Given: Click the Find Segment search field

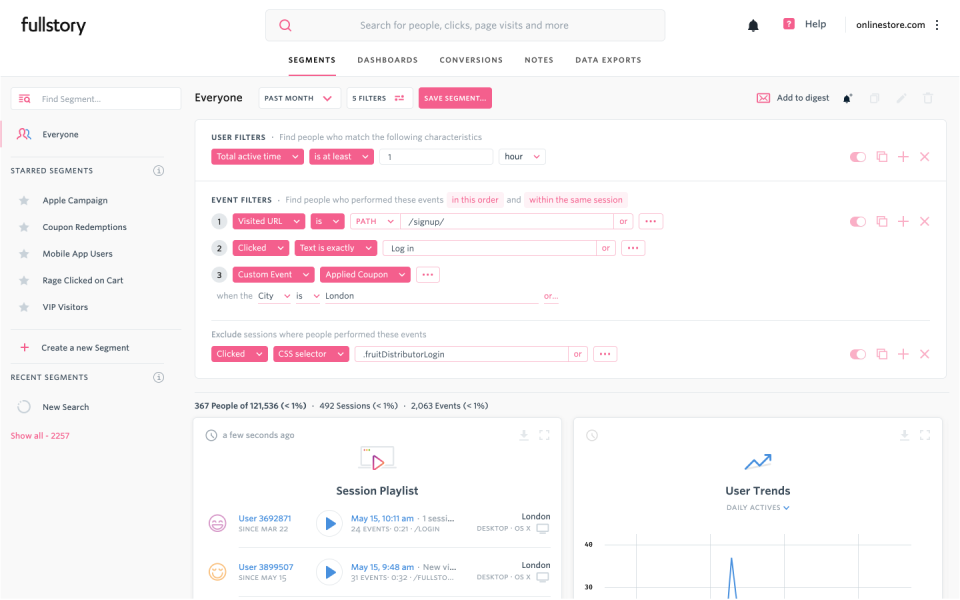Looking at the screenshot, I should coord(95,97).
